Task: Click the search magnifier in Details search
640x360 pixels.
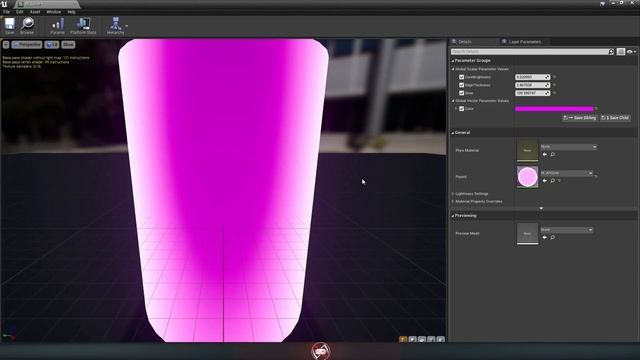Action: point(611,52)
